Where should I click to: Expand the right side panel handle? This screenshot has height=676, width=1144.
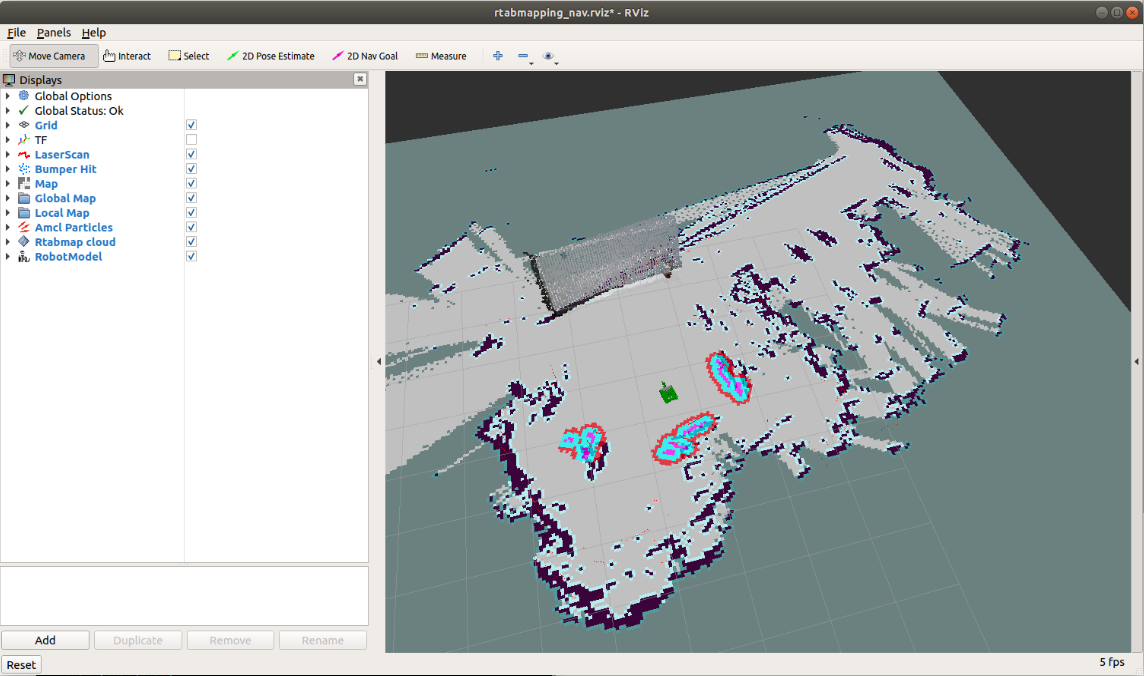[1136, 361]
